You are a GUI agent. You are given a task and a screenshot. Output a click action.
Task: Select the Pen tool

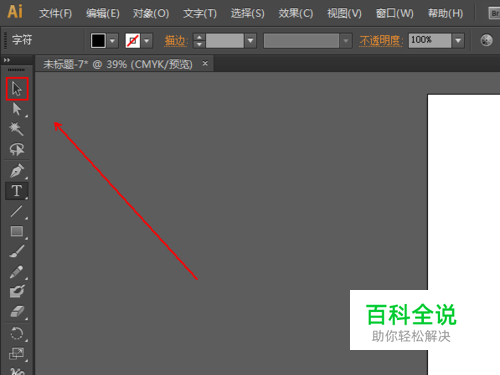click(x=17, y=171)
